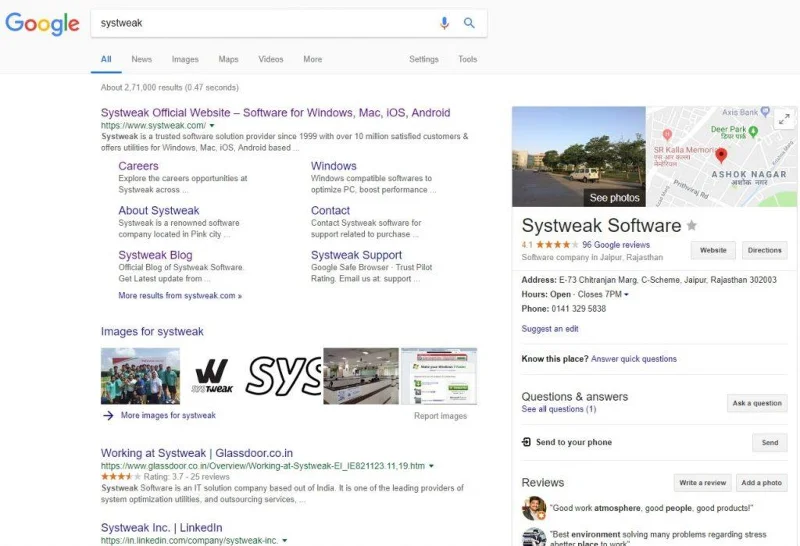Click the red map location pin

click(x=721, y=155)
